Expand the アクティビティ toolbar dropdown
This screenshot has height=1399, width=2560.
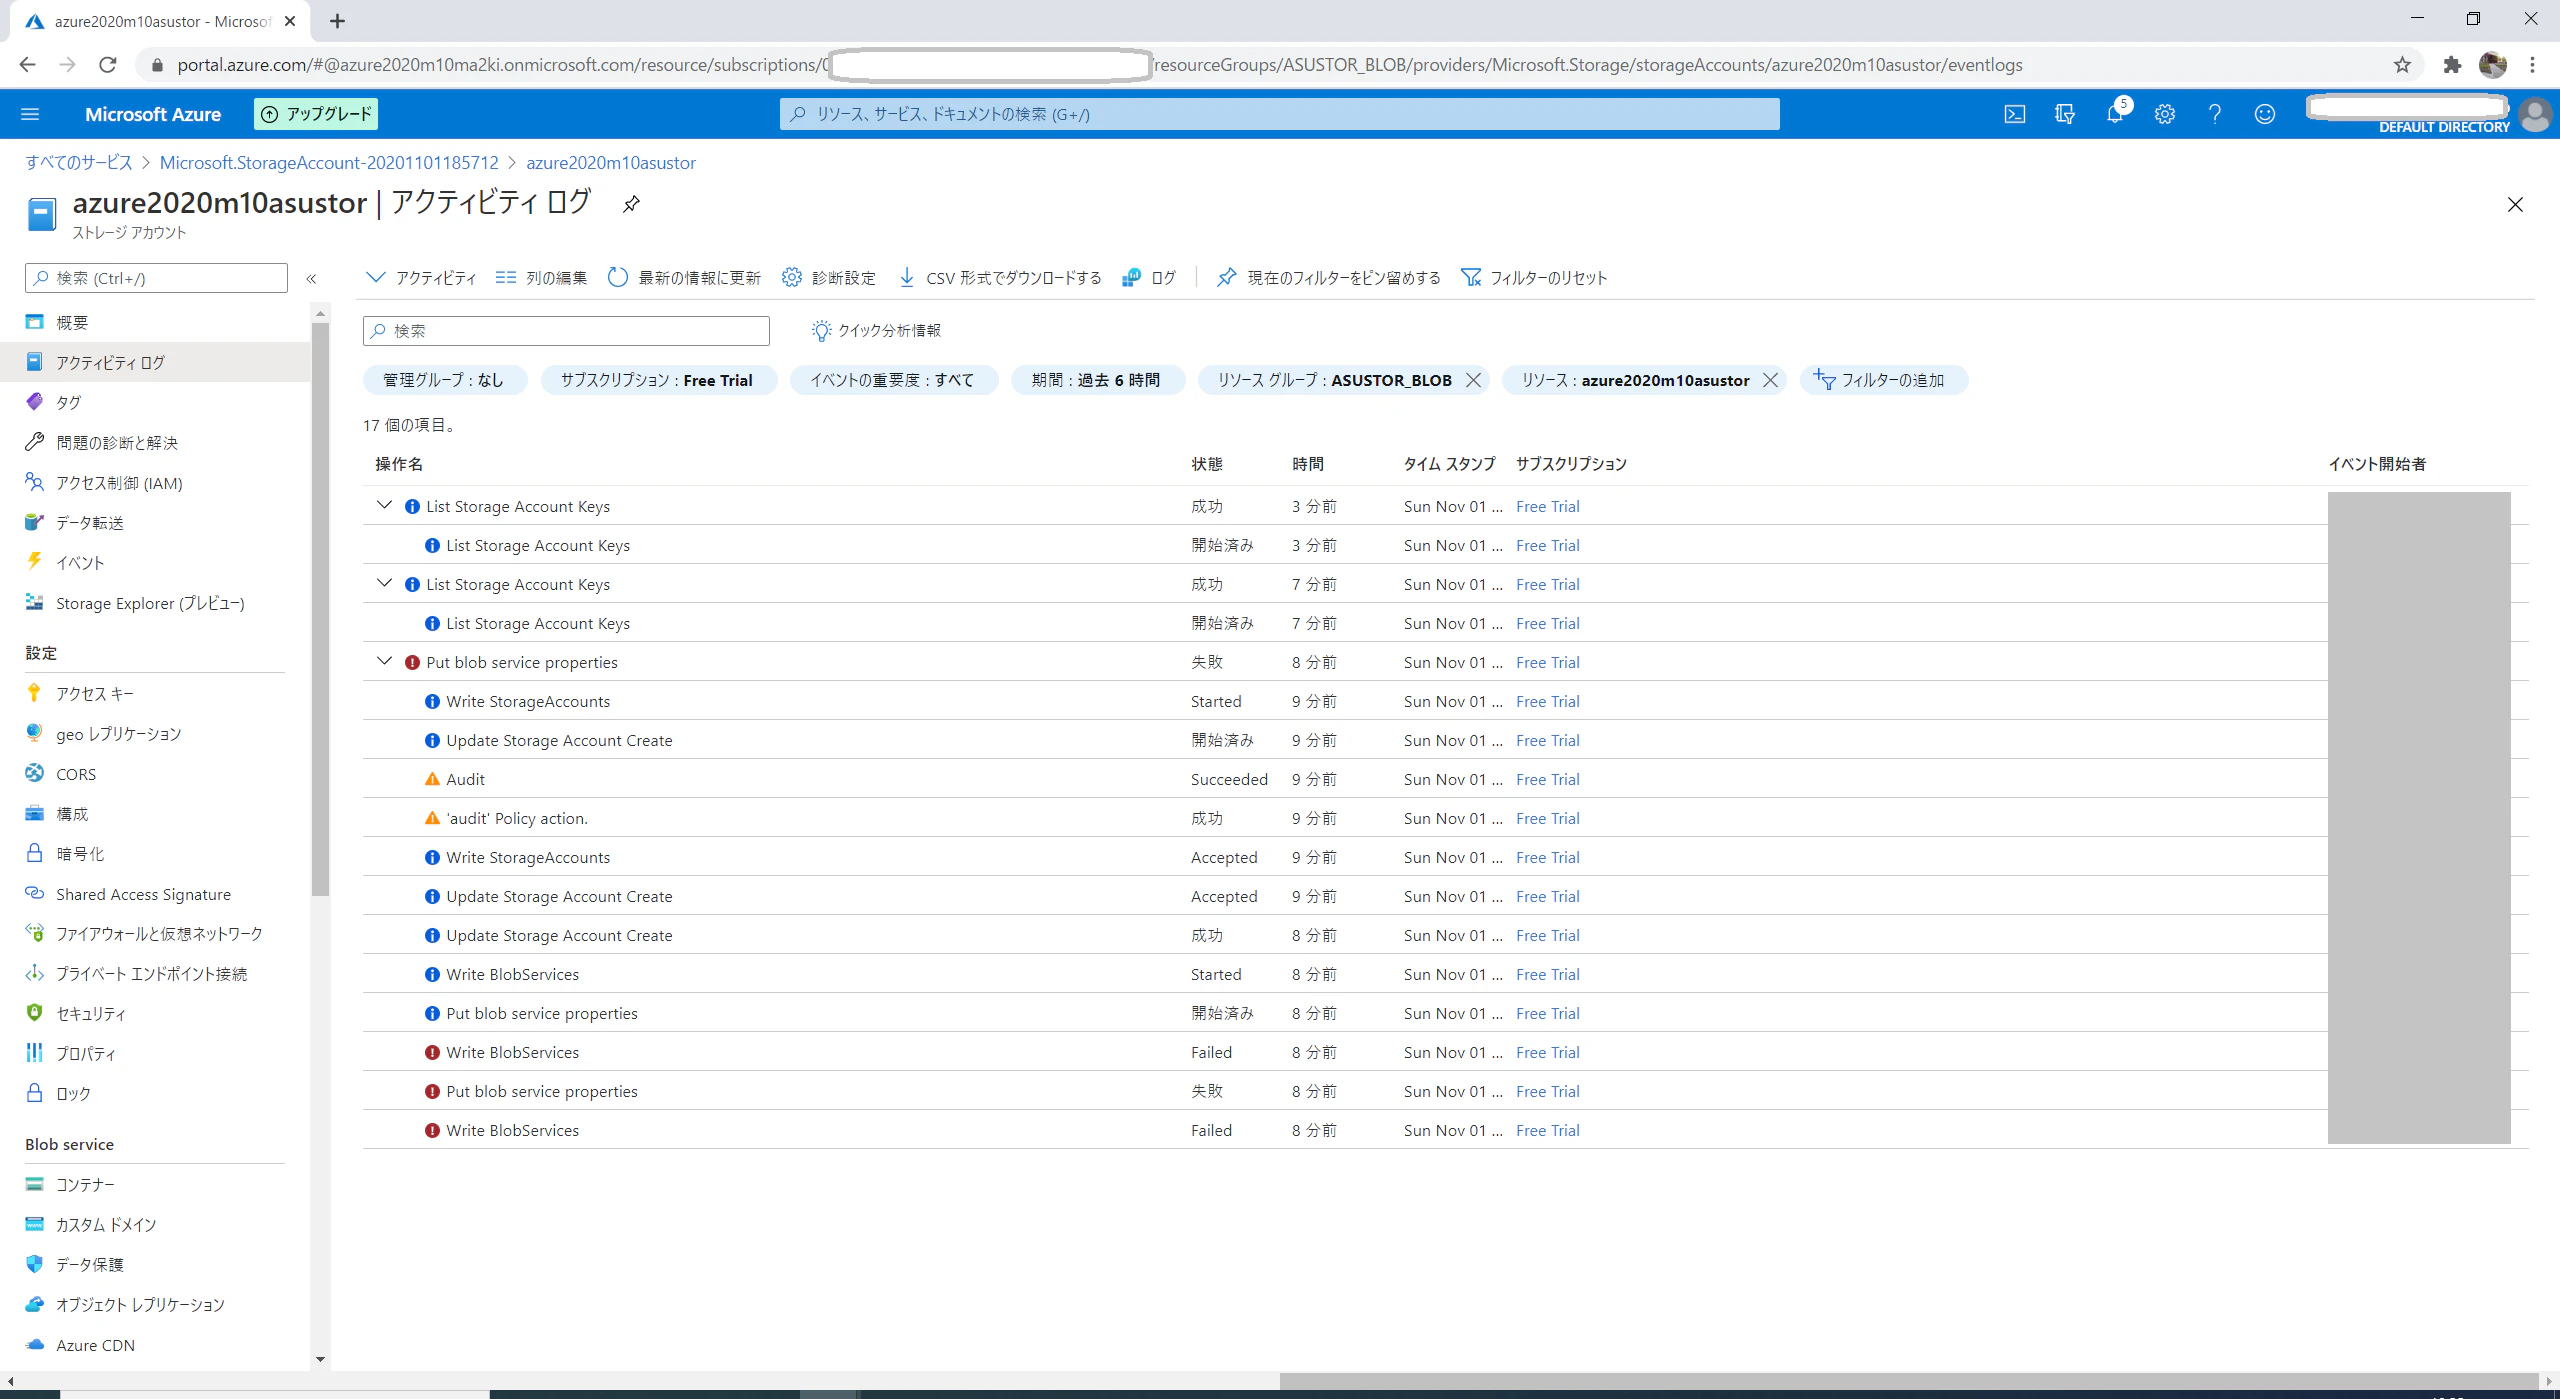point(421,278)
